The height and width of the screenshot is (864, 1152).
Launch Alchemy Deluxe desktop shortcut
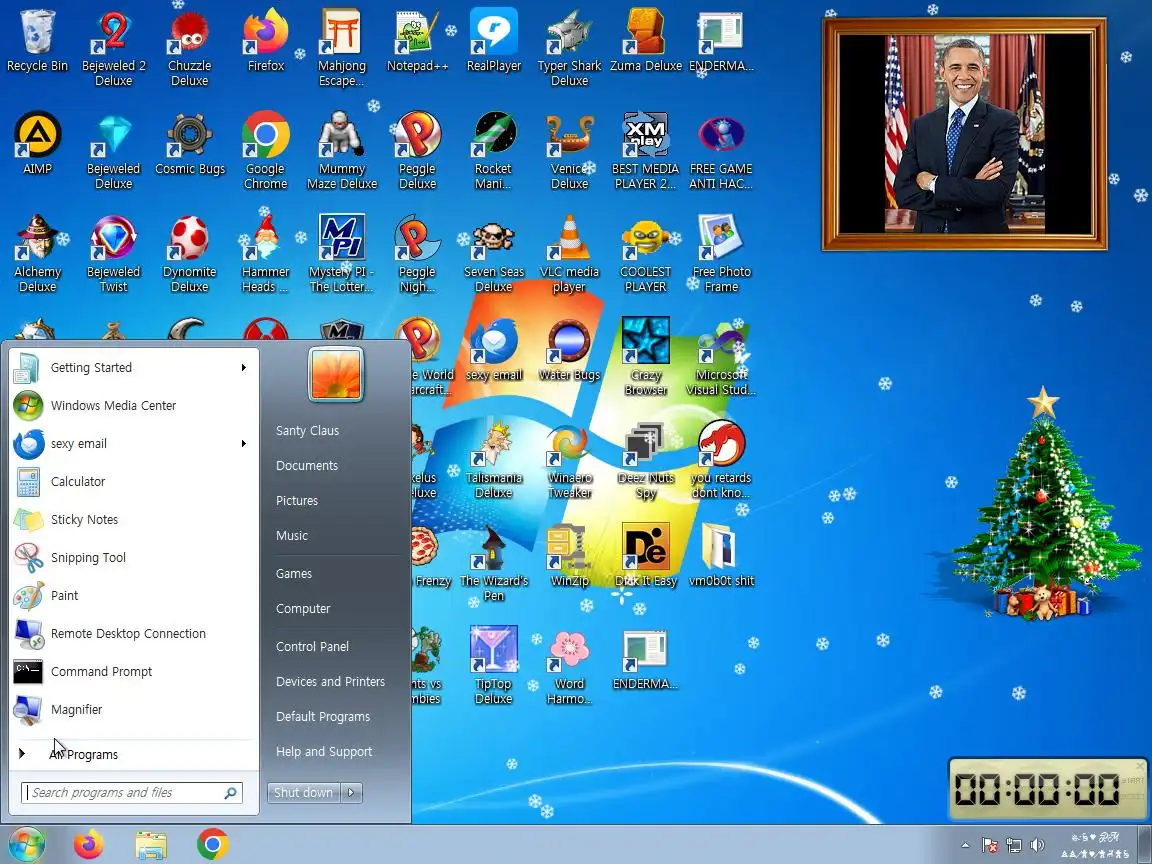pos(37,253)
